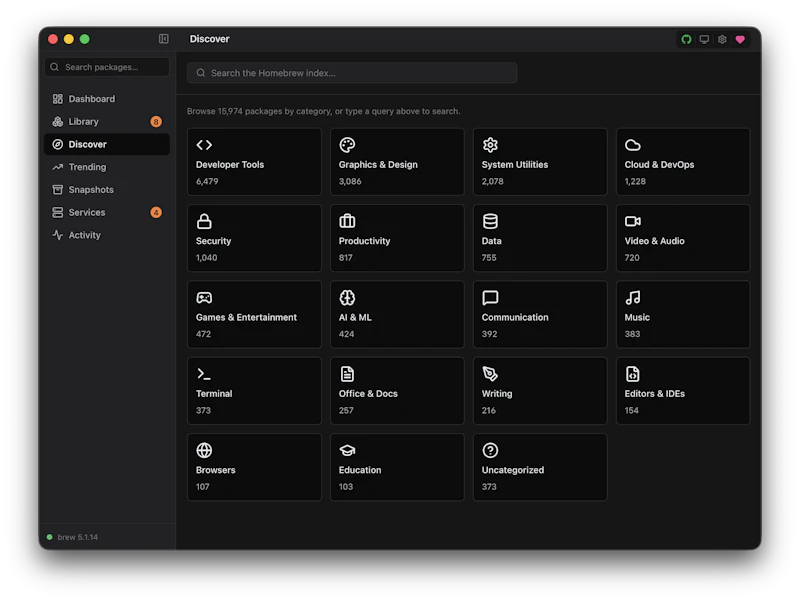Click the 103 count on Education card
Screen dimensions: 800x601
coord(346,487)
